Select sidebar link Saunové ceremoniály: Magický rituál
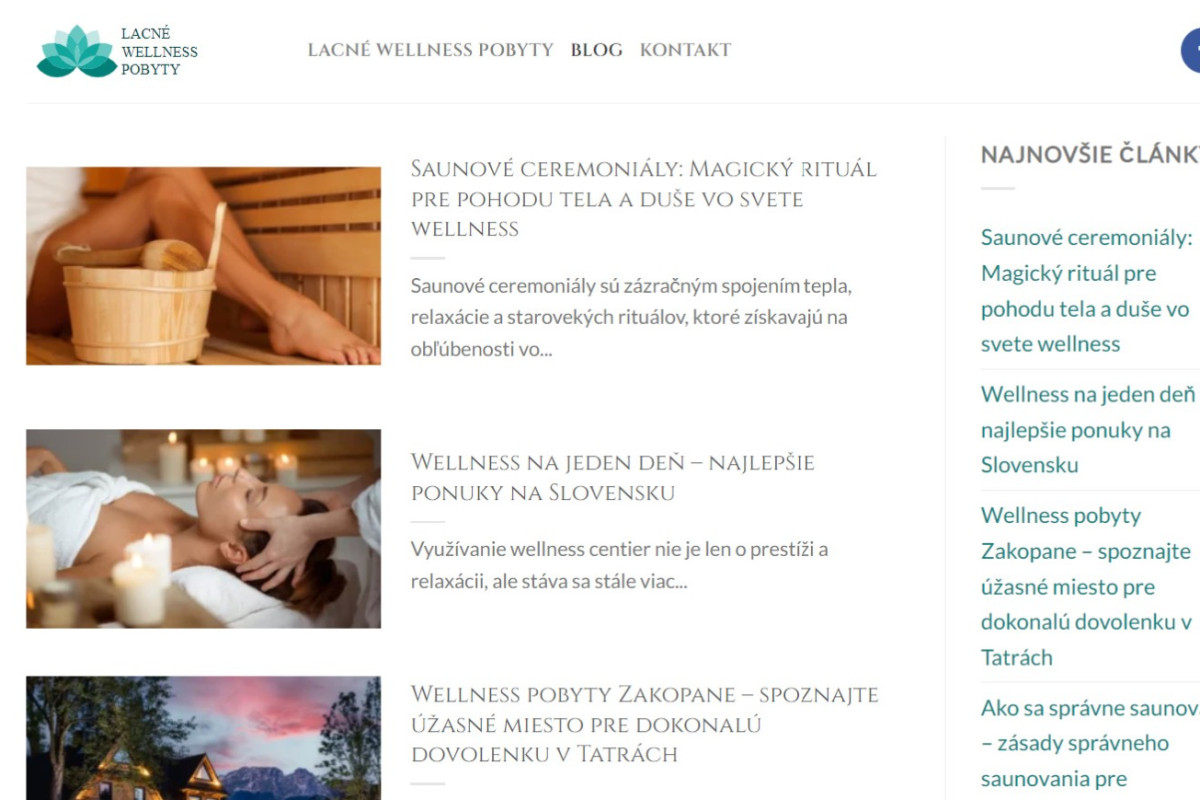This screenshot has height=800, width=1200. pos(1087,290)
